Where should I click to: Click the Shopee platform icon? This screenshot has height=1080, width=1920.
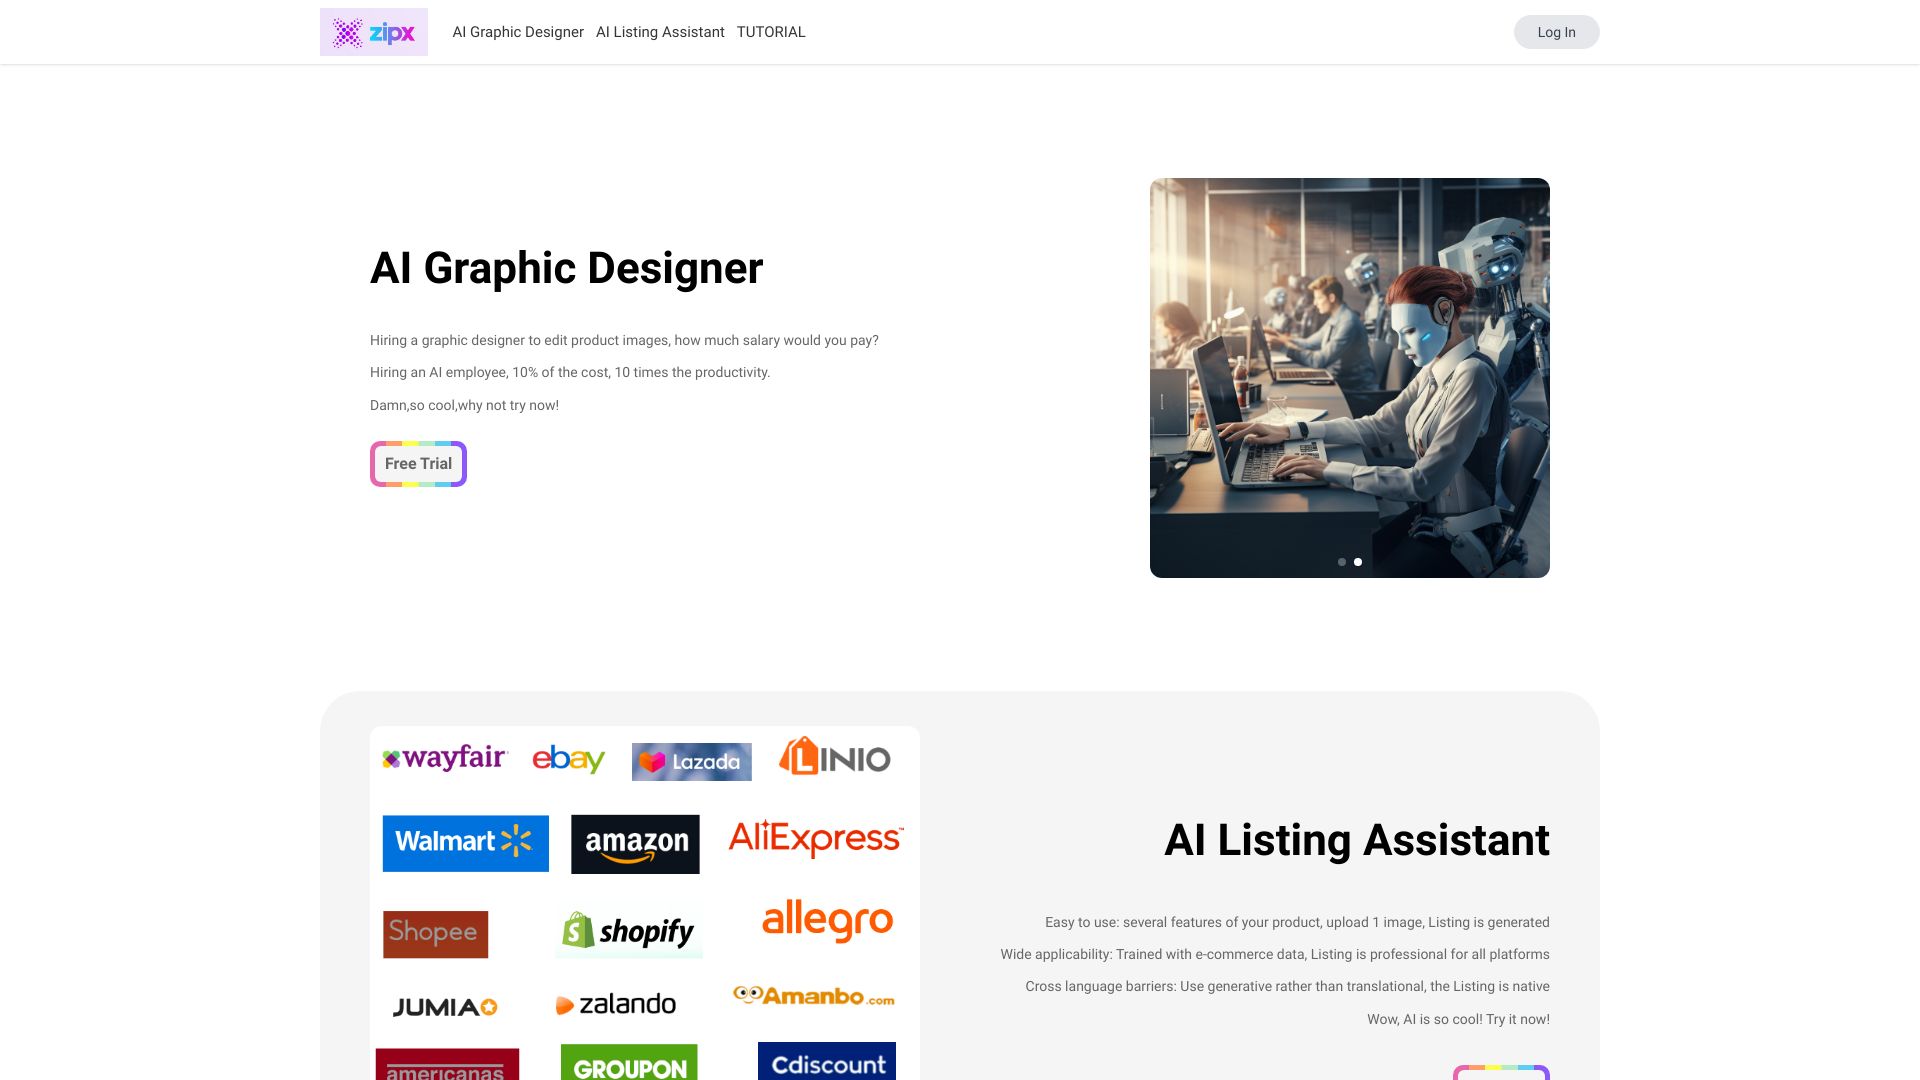click(x=435, y=934)
